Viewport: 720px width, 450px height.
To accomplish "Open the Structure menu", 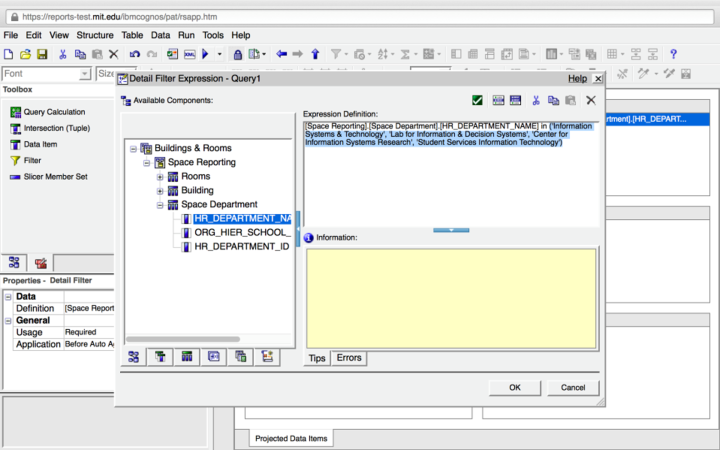I will 95,35.
